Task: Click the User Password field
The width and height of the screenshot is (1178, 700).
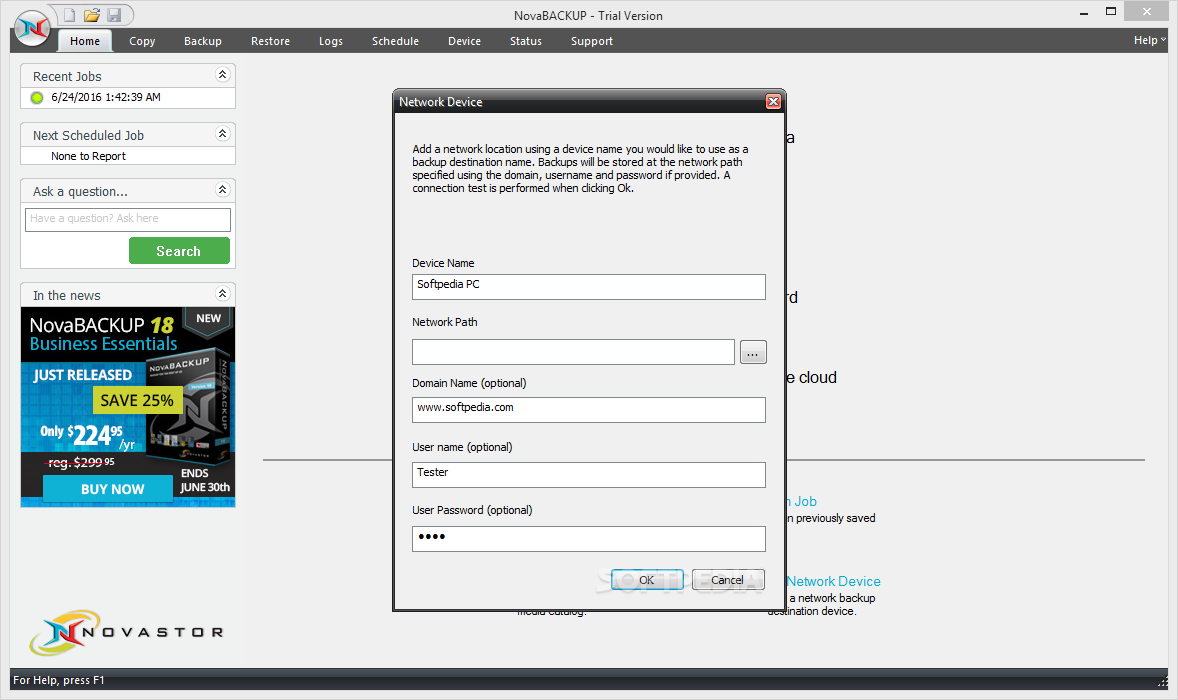Action: click(588, 539)
